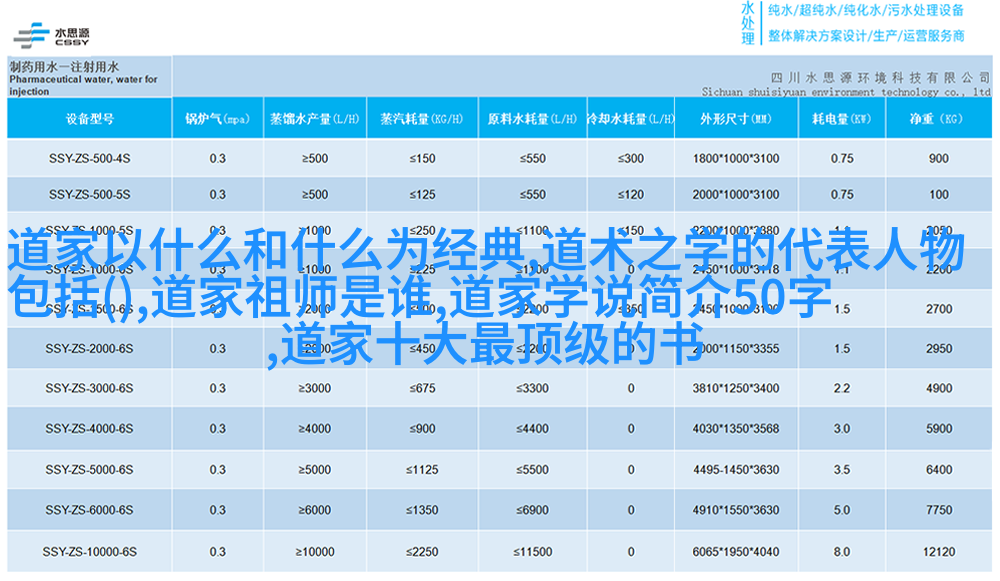
Task: Click the SSY-ZS-3000-6S model cell
Action: pos(89,388)
